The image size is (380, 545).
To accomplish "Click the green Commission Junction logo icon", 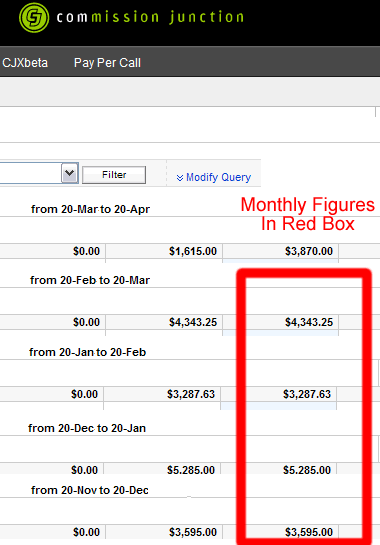I will tap(34, 17).
